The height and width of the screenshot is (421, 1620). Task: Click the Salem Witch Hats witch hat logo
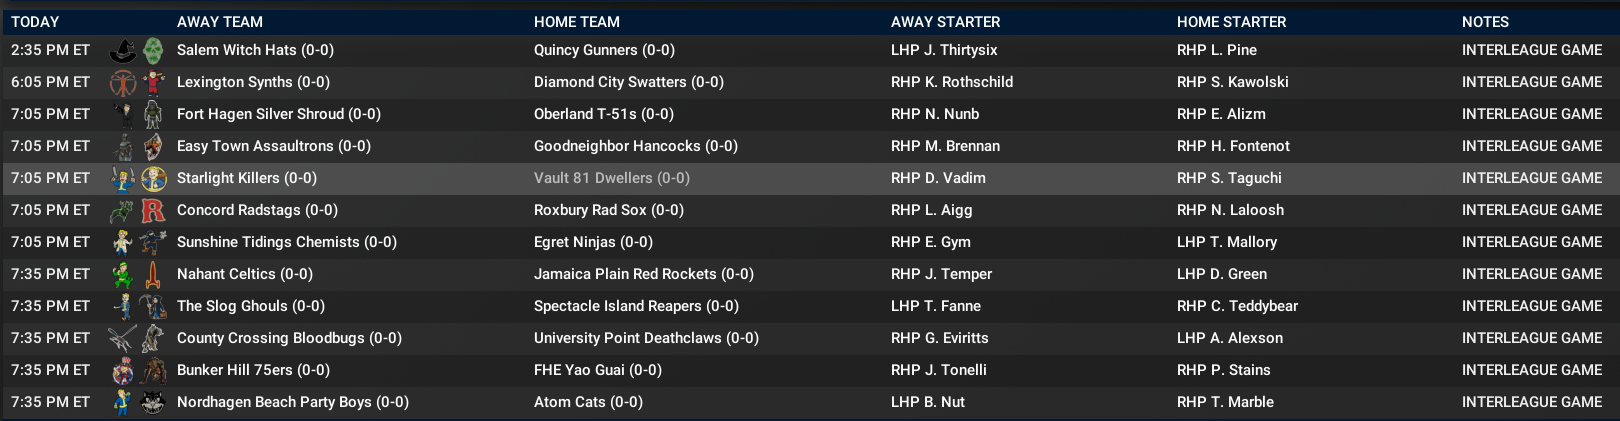pyautogui.click(x=123, y=50)
